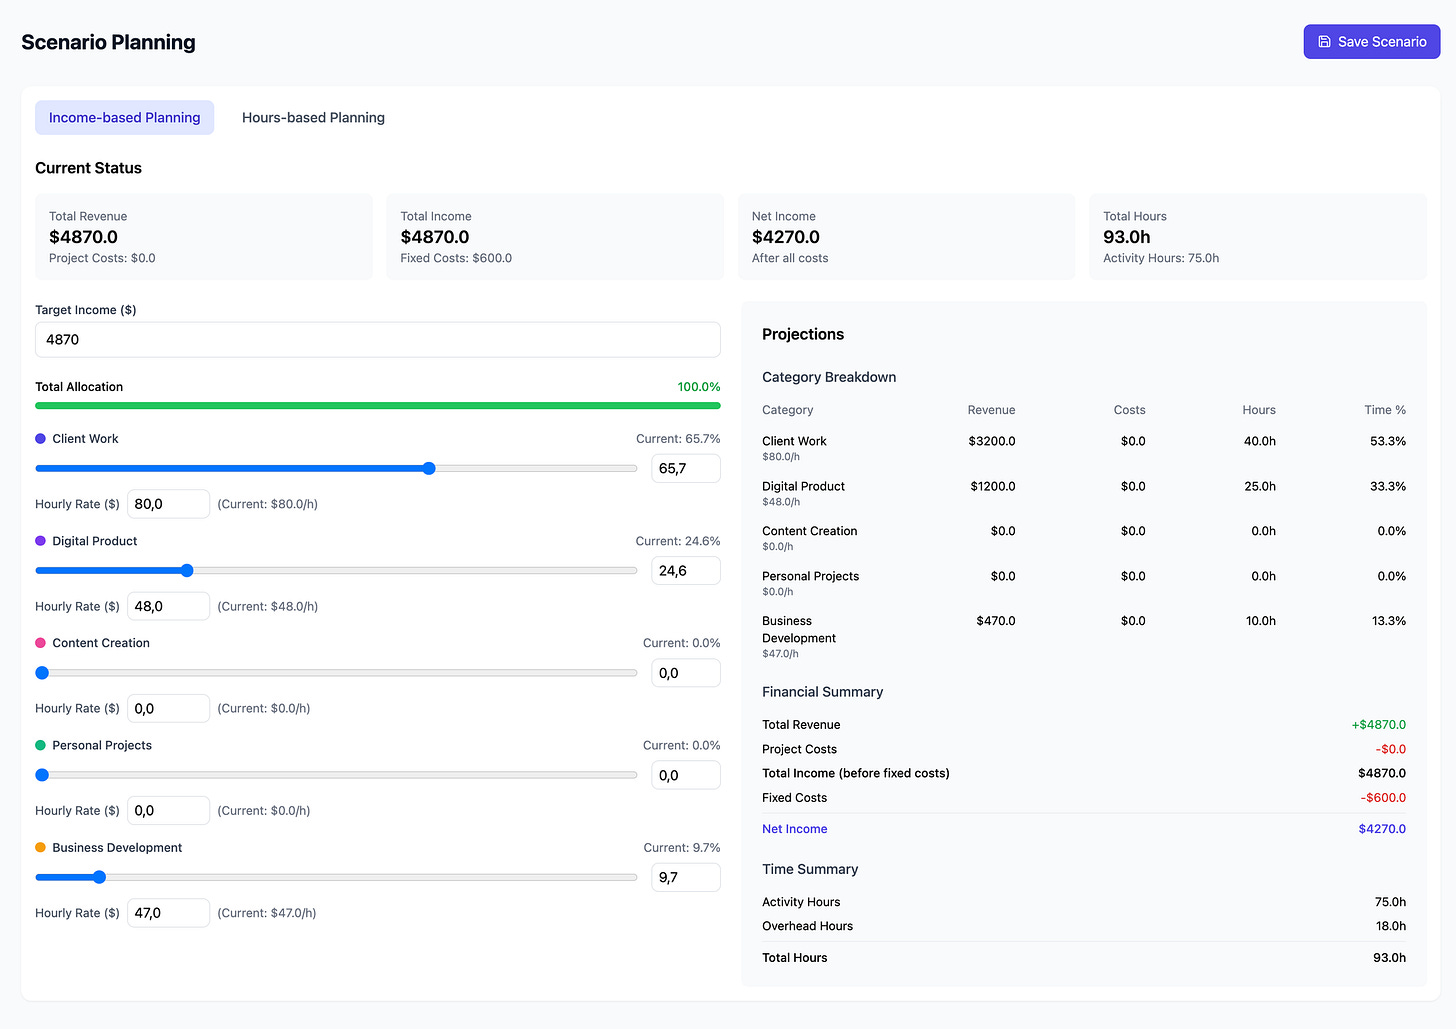1456x1029 pixels.
Task: Click the blue dot icon beside Client Work
Action: (39, 438)
